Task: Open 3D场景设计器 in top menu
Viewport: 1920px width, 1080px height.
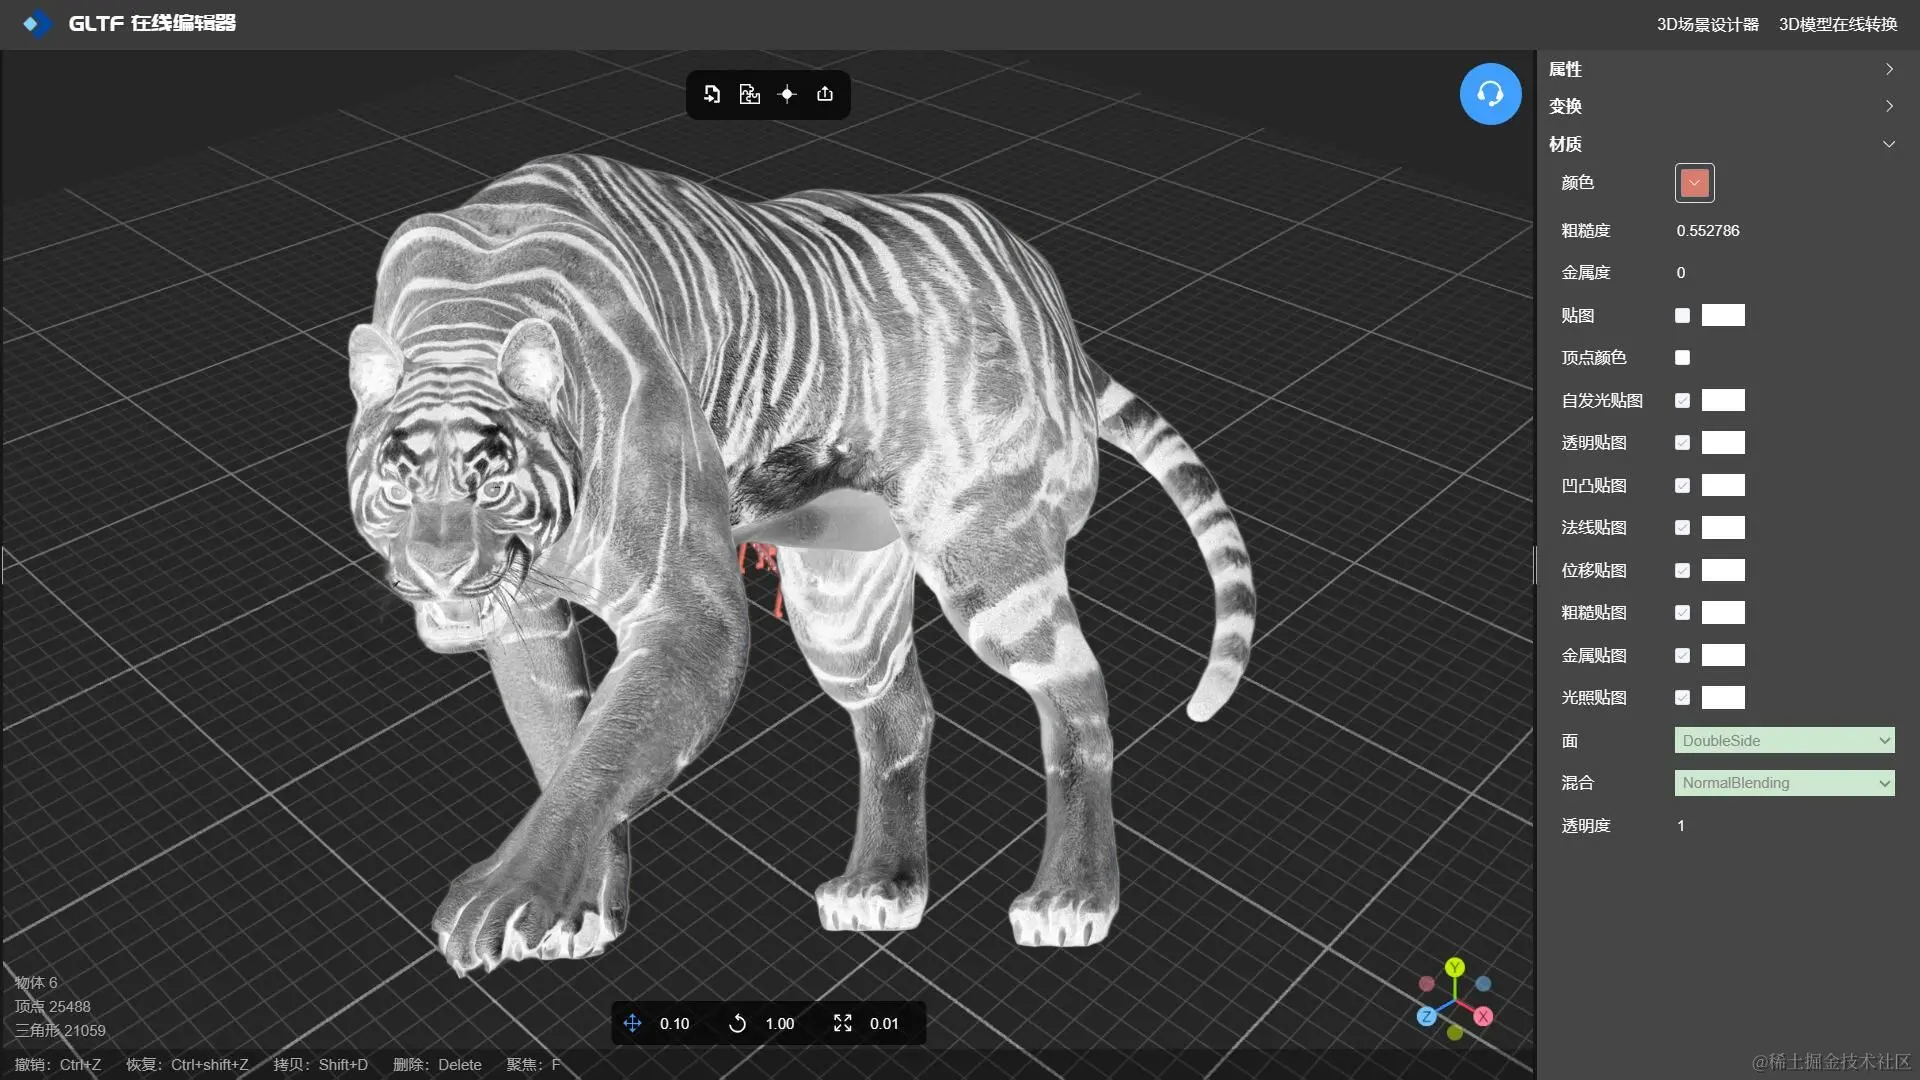Action: pos(1707,24)
